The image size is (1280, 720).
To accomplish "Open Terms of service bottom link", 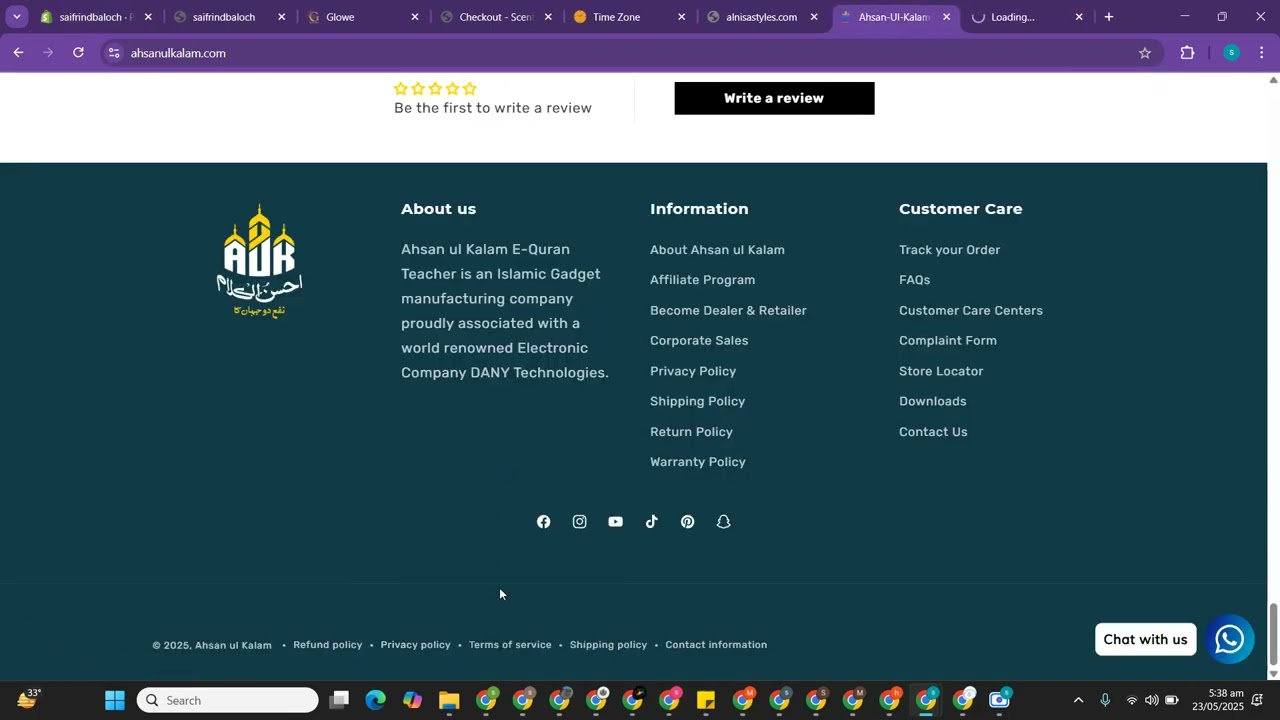I will [510, 645].
